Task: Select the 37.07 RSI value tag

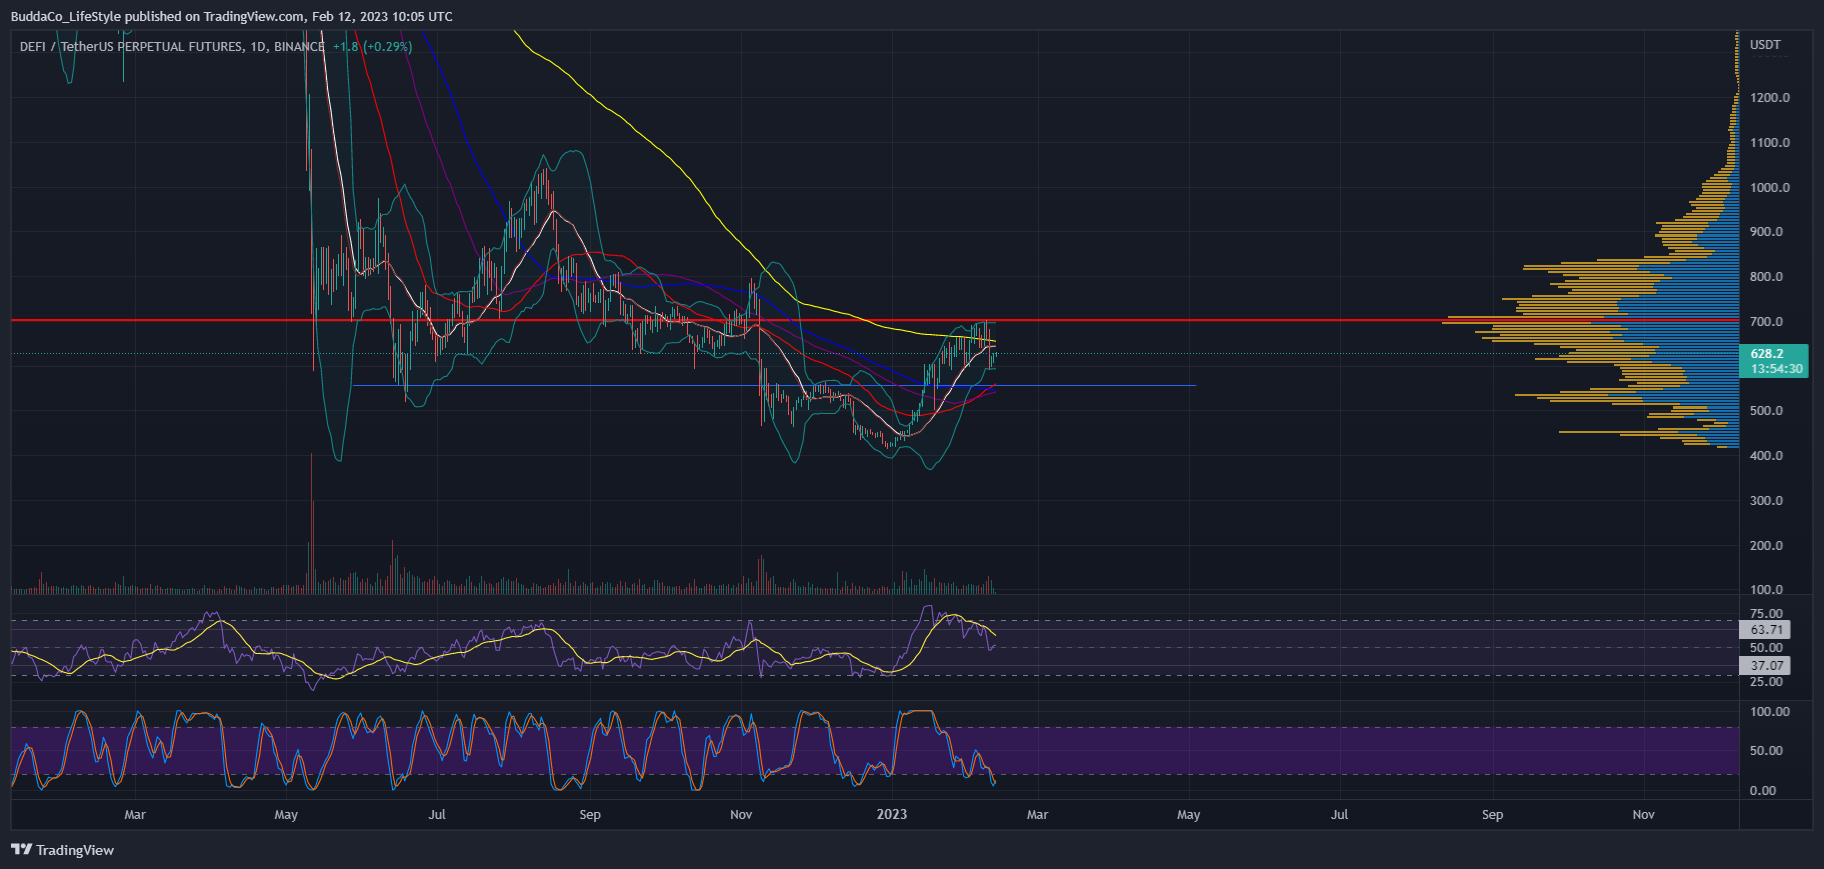Action: point(1765,665)
